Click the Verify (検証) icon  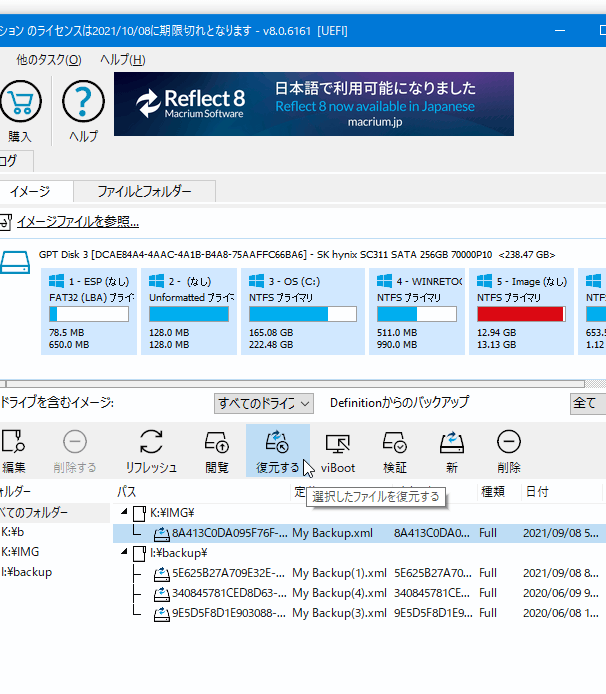[x=394, y=442]
